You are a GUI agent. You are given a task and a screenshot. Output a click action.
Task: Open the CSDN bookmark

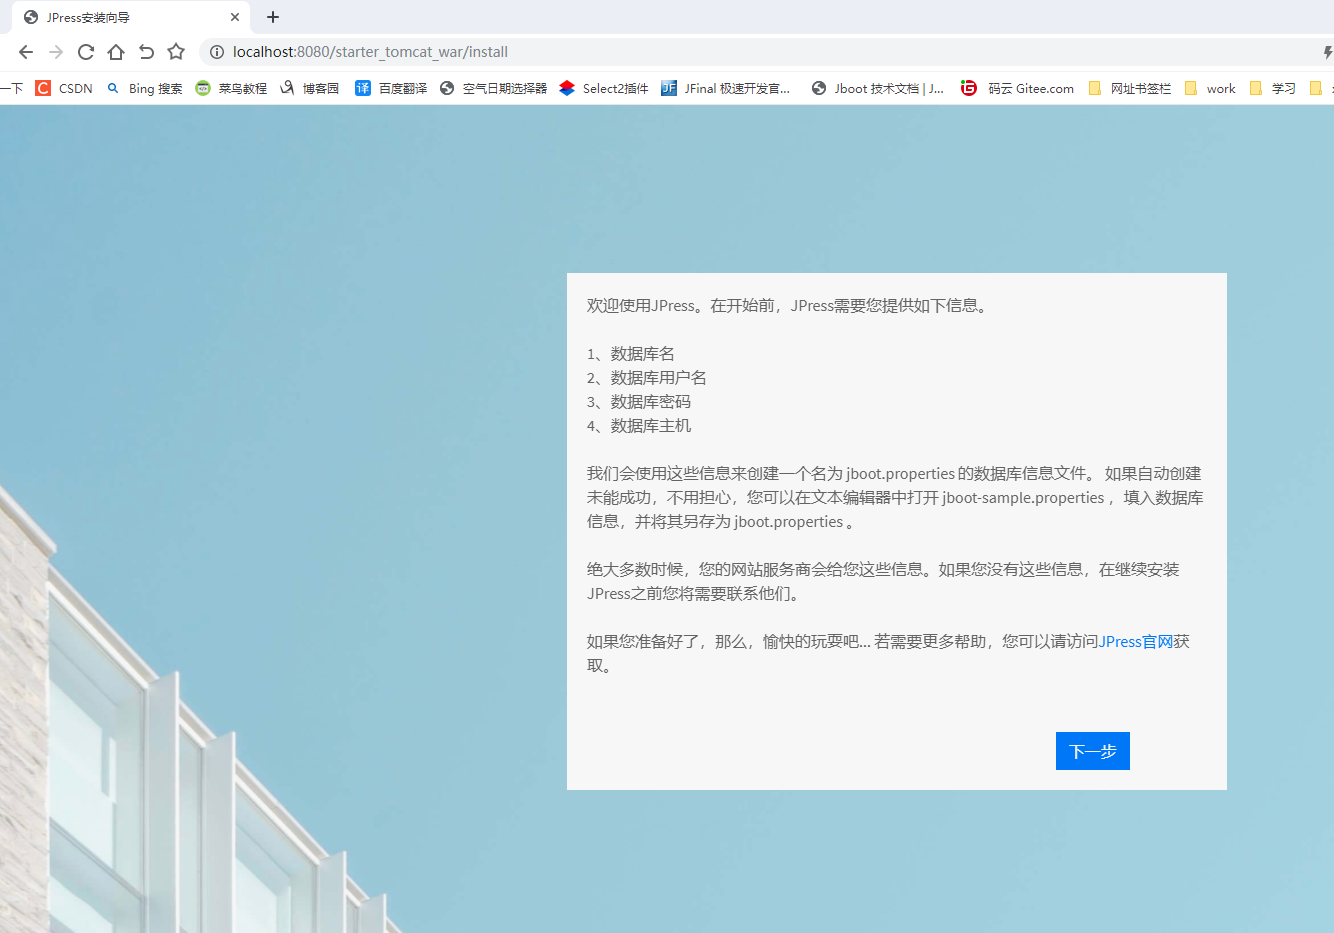point(64,88)
